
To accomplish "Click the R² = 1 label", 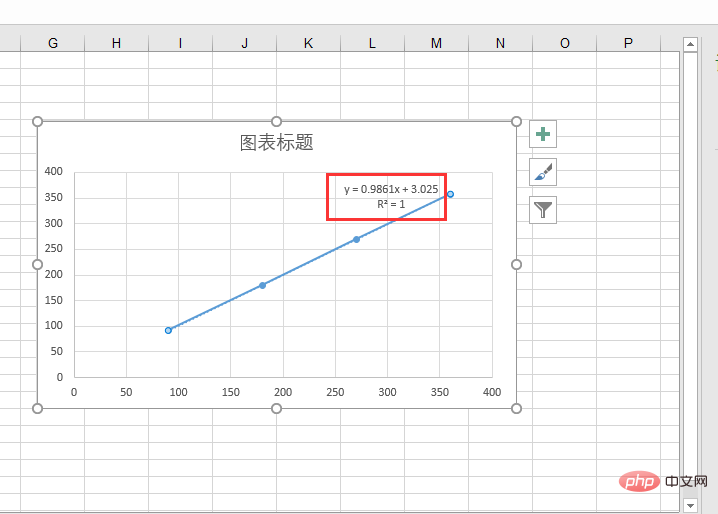I will pos(391,204).
